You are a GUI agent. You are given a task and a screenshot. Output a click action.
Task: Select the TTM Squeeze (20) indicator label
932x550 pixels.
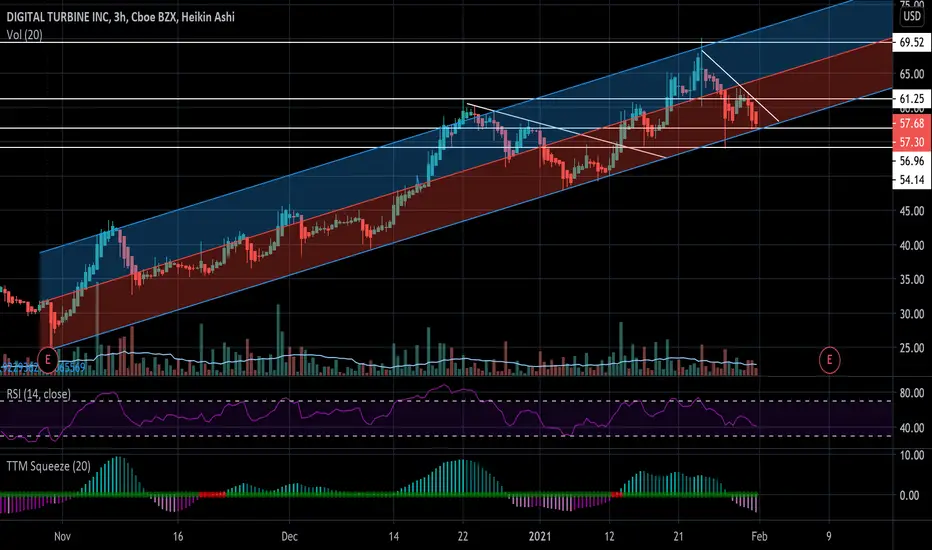pos(49,466)
